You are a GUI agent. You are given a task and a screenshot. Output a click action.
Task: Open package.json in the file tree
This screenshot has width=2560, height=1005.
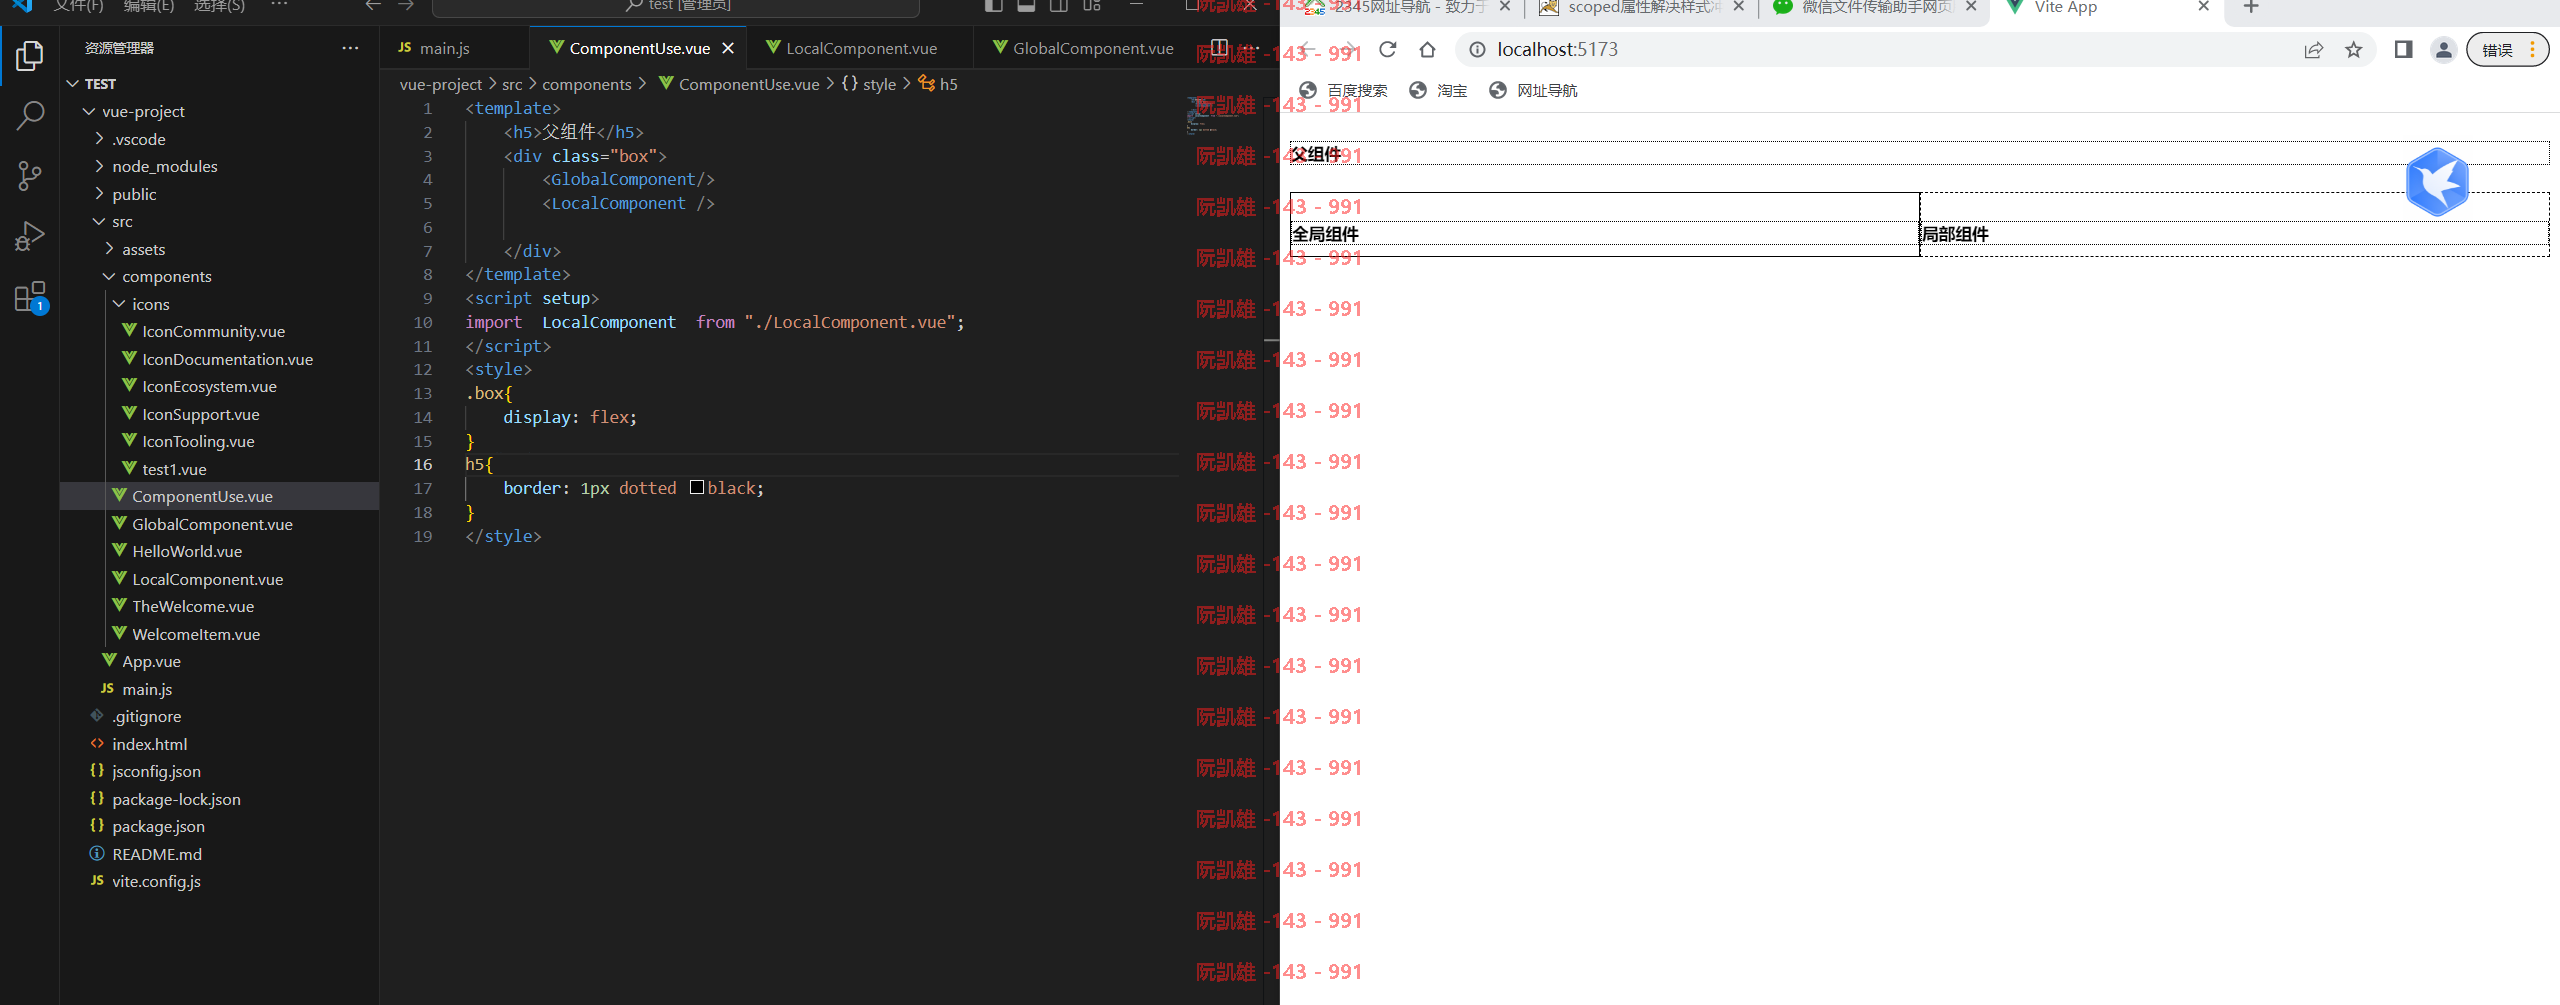click(158, 826)
